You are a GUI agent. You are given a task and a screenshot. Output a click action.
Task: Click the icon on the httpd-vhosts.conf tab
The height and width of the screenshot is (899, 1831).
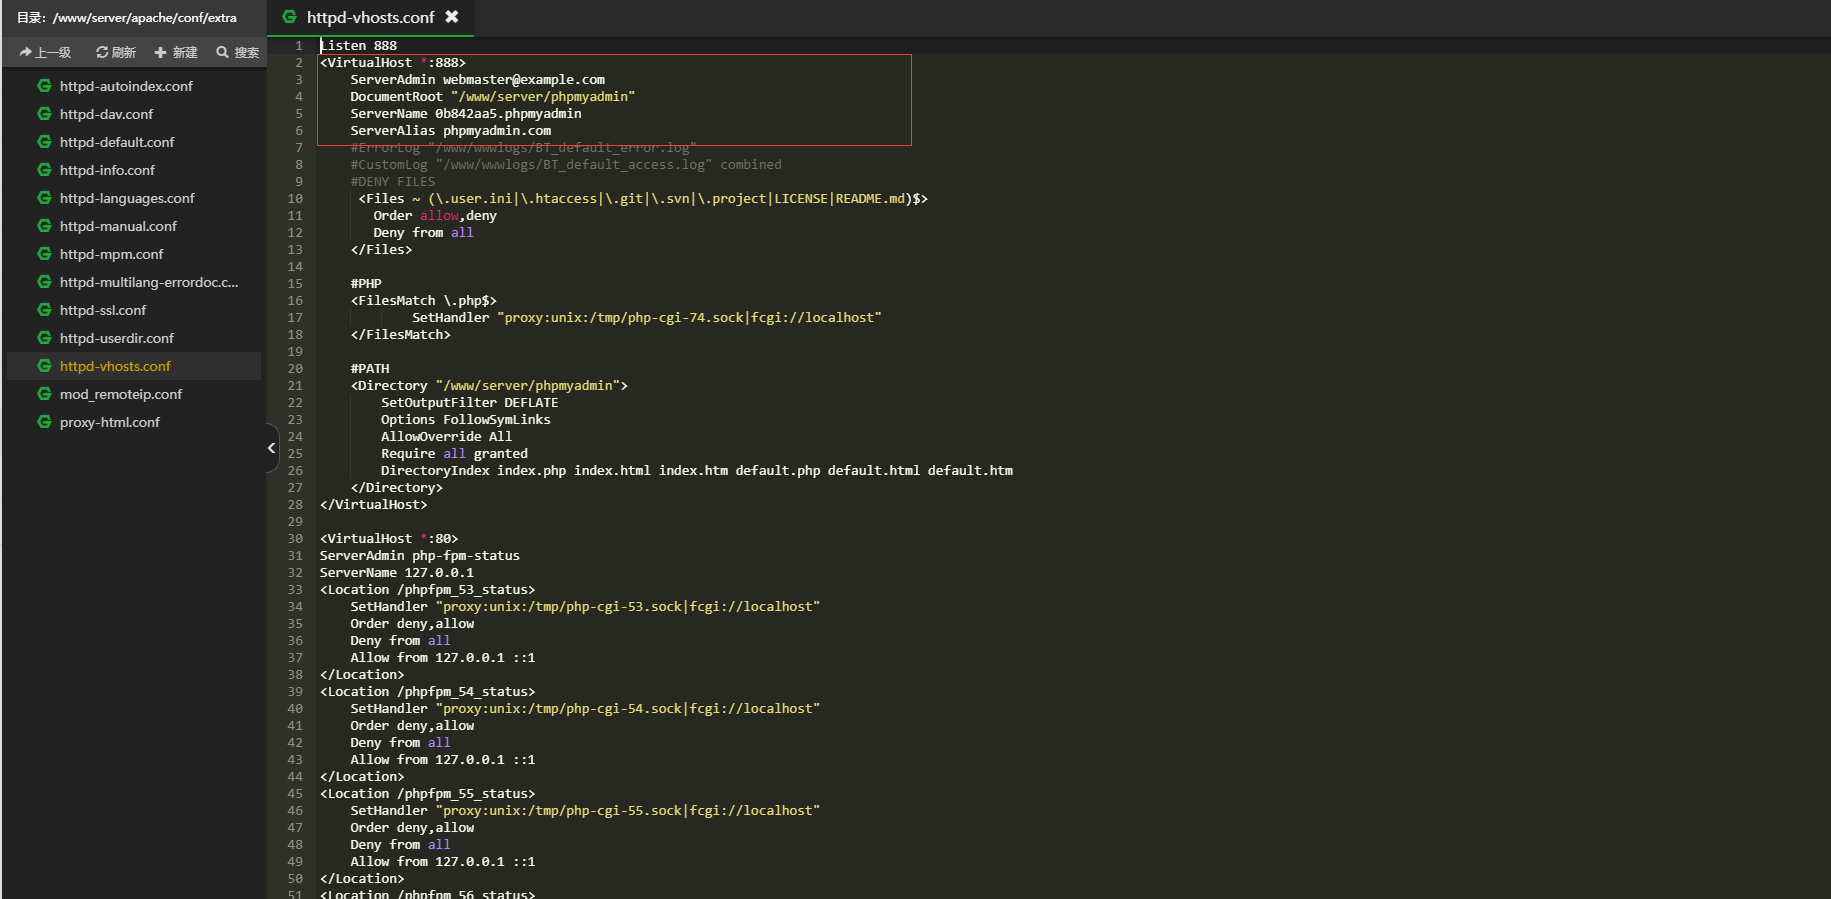tap(290, 17)
